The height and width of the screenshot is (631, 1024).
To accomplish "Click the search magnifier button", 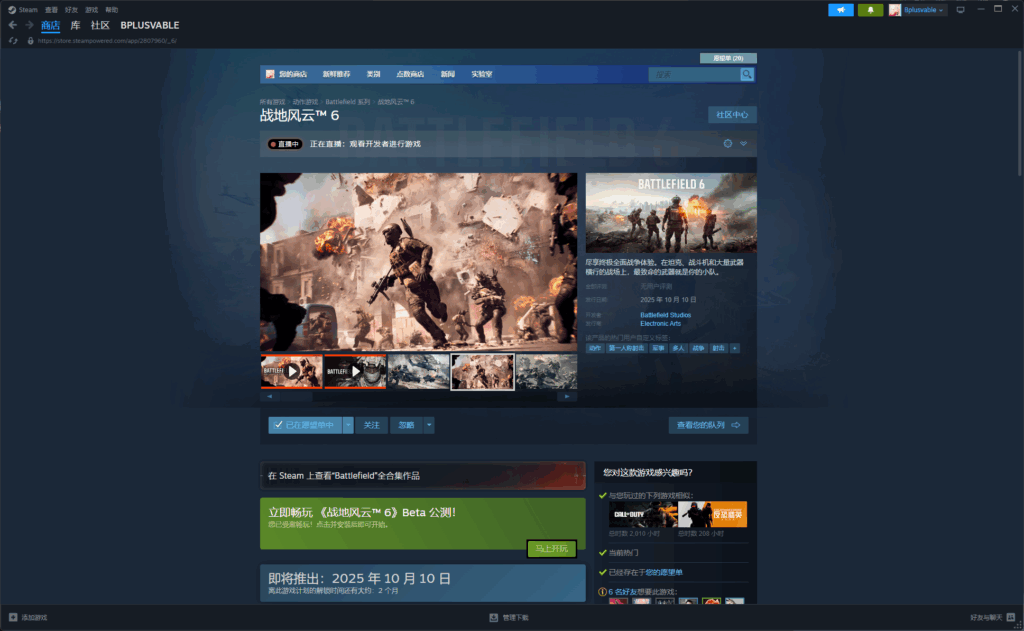I will point(746,74).
